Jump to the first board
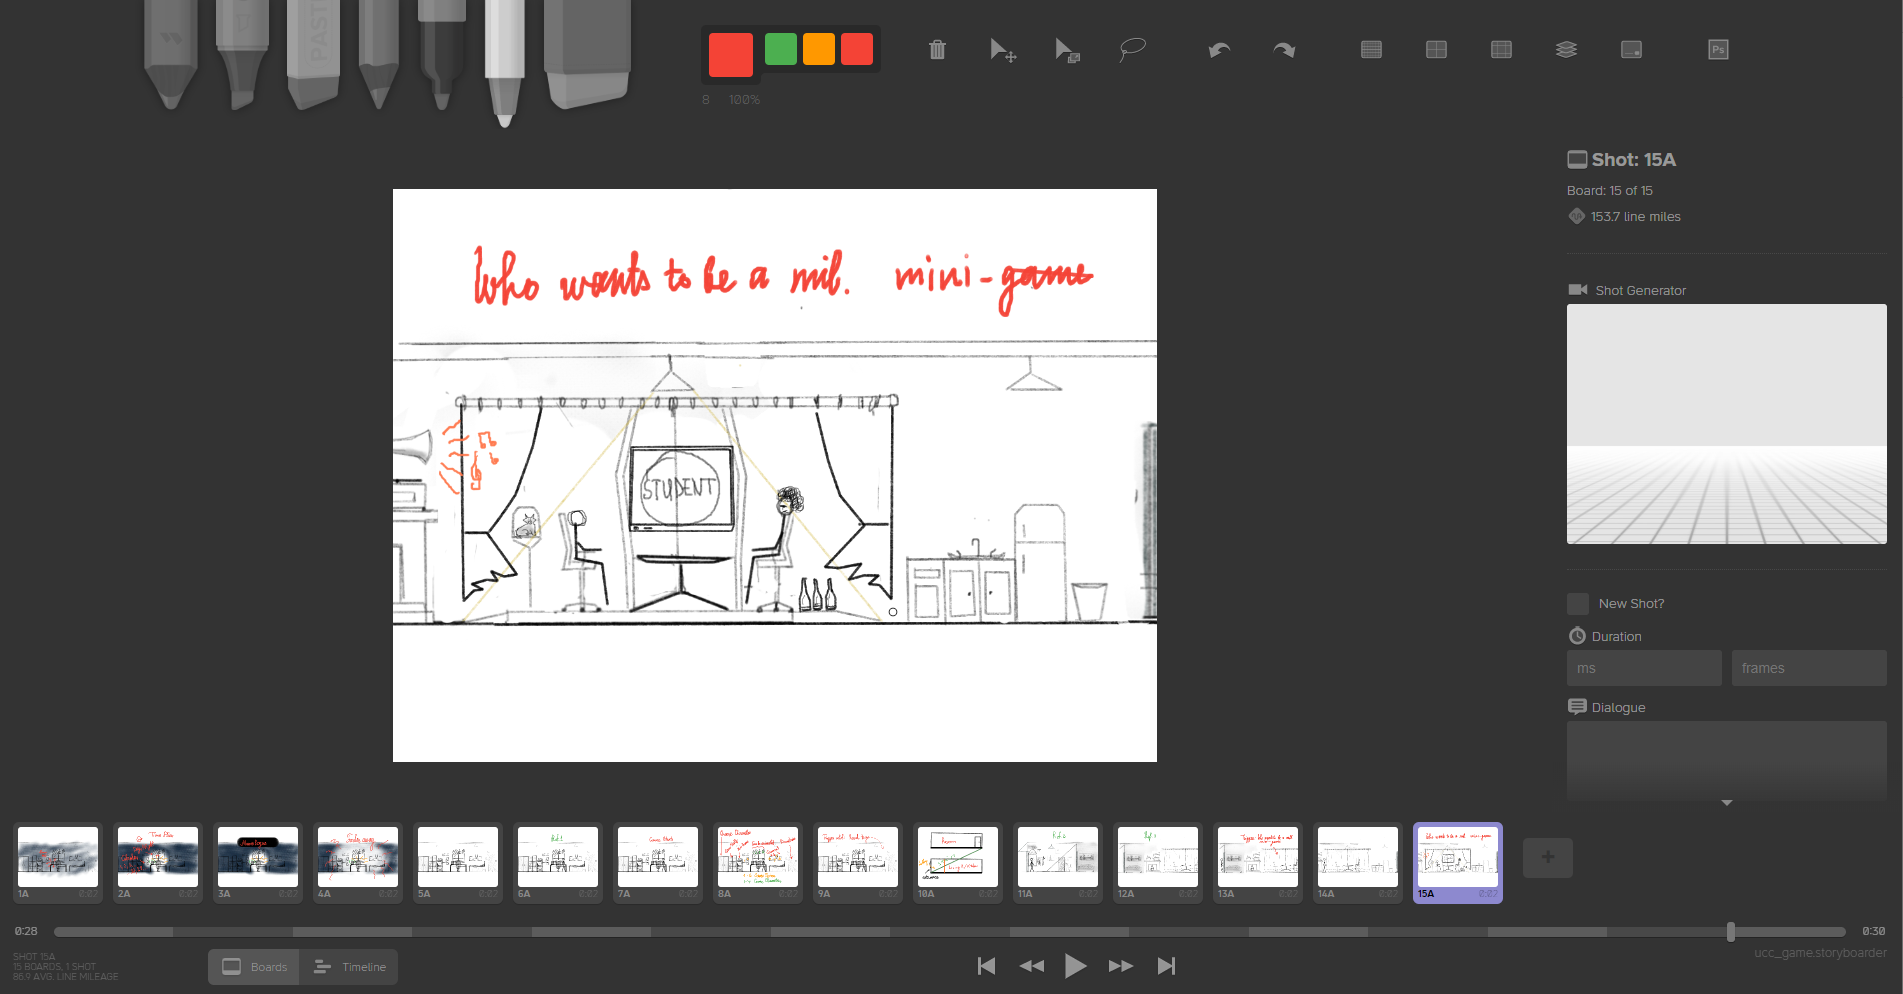 click(986, 966)
